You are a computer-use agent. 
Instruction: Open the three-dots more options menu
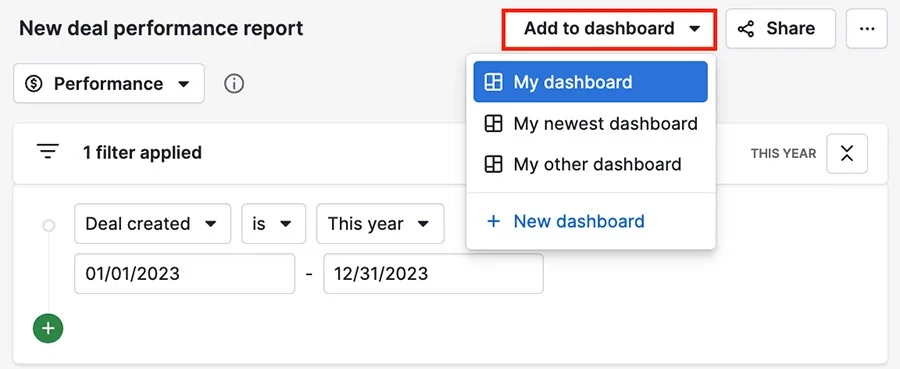tap(867, 29)
